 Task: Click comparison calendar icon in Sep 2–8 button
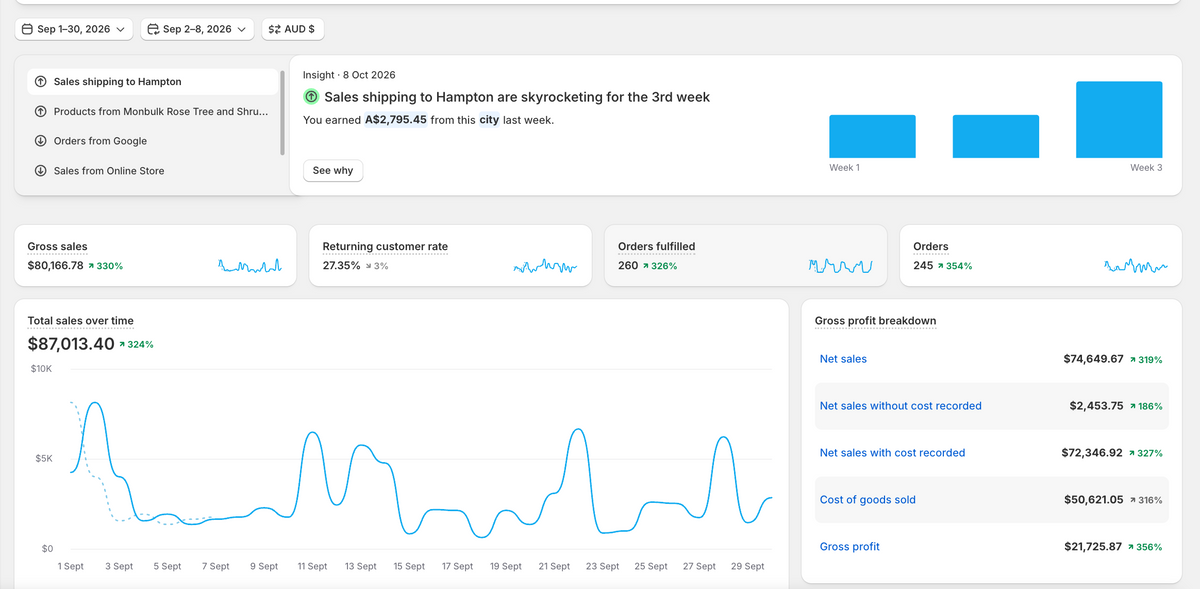point(153,29)
